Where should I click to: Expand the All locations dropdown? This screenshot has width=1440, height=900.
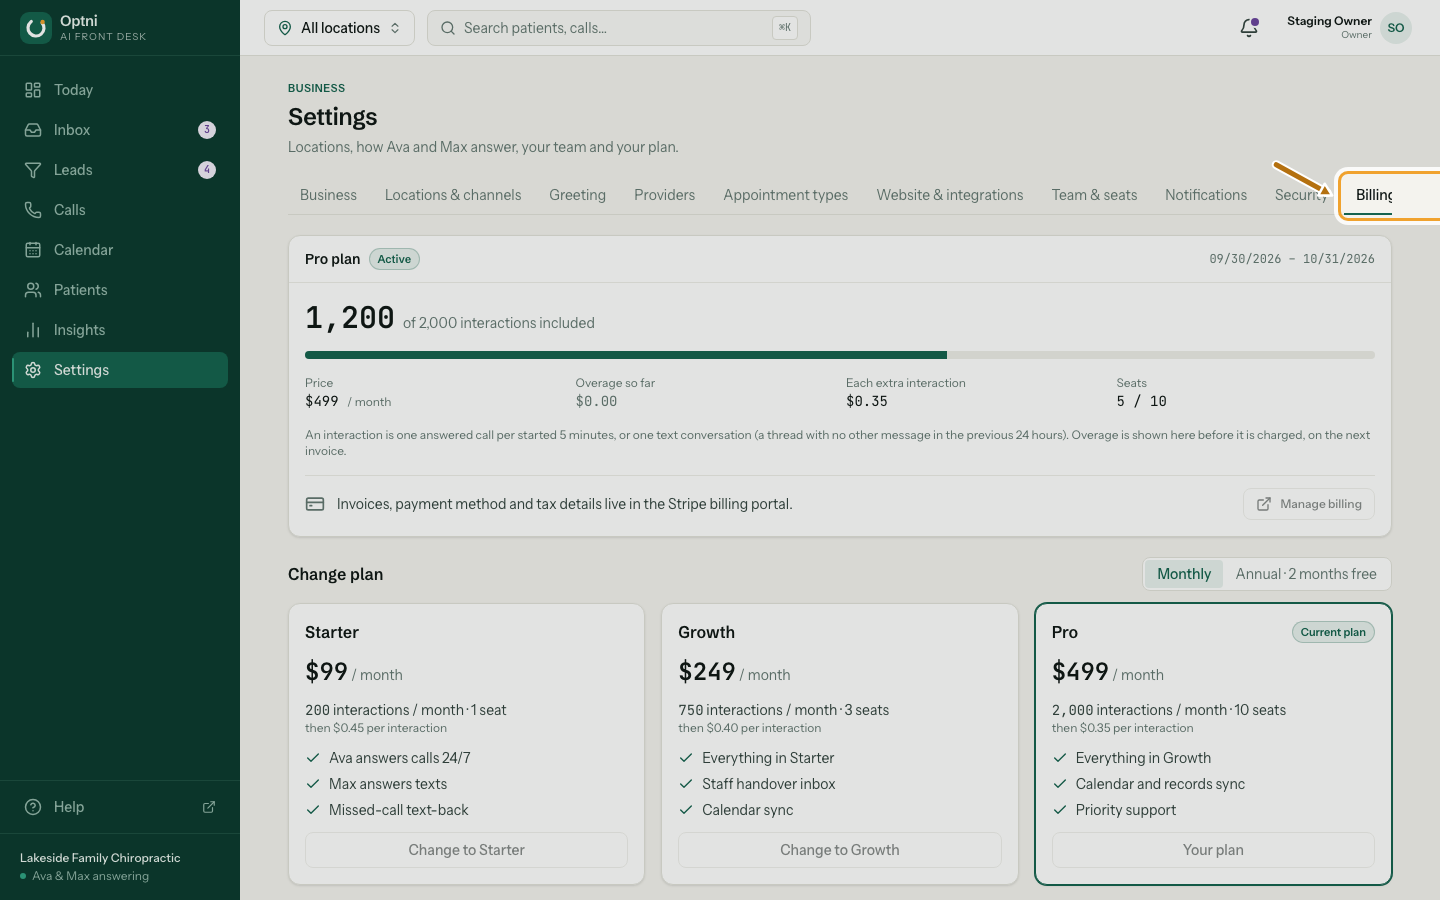point(340,28)
